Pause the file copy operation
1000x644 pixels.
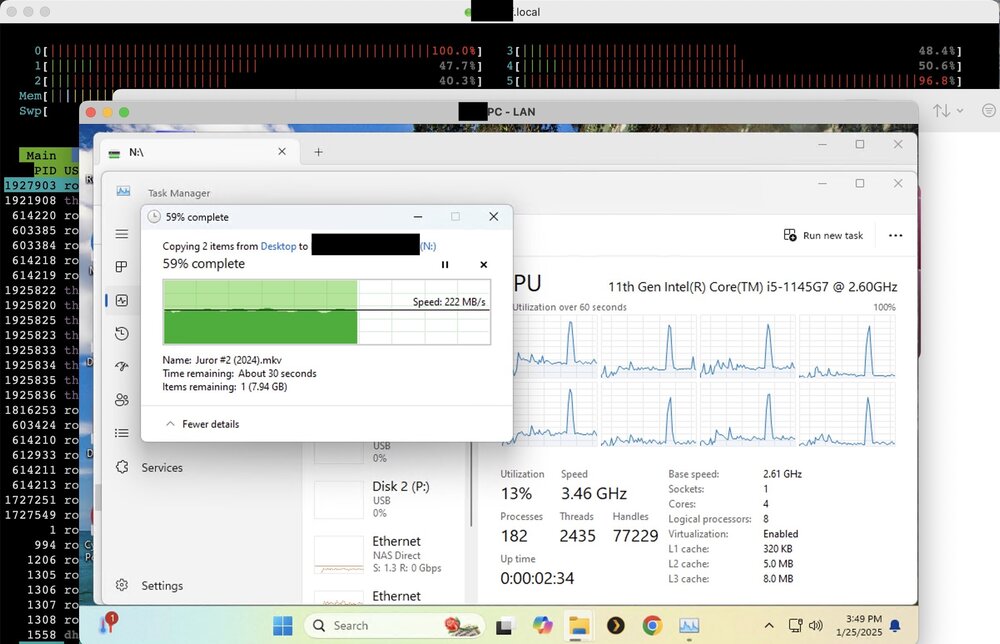445,265
